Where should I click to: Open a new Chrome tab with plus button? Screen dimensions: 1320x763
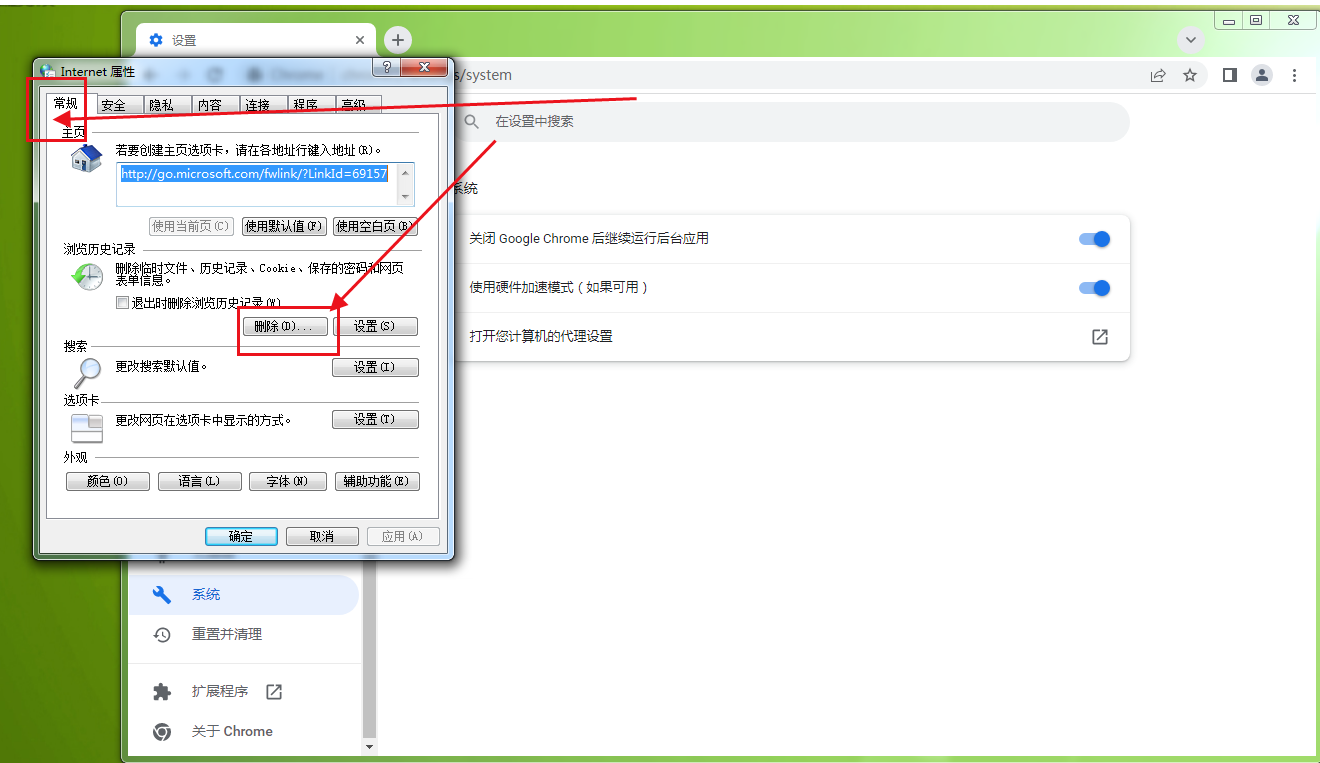tap(398, 40)
